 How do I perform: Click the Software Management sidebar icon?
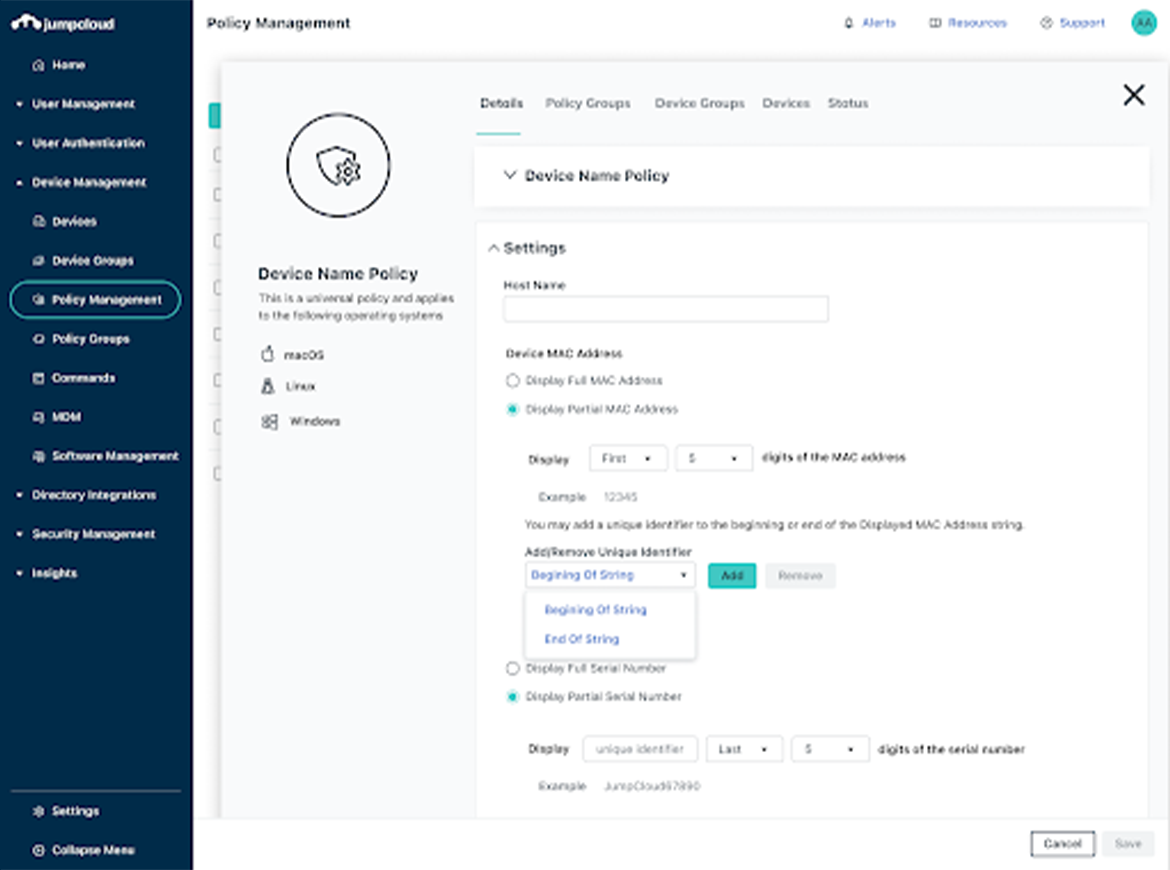click(39, 456)
